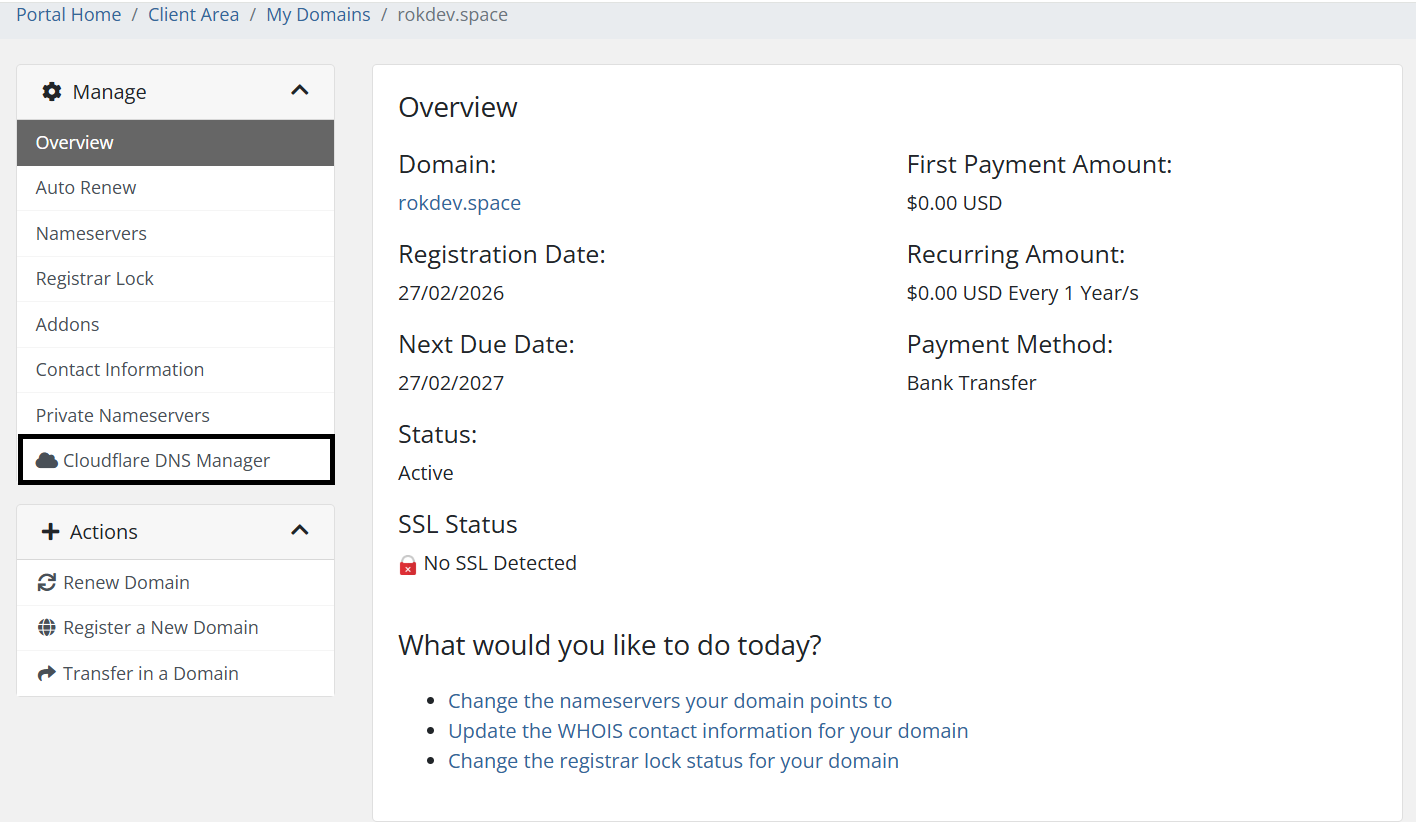This screenshot has width=1416, height=822.
Task: Open My Domains from the breadcrumb
Action: click(x=318, y=14)
